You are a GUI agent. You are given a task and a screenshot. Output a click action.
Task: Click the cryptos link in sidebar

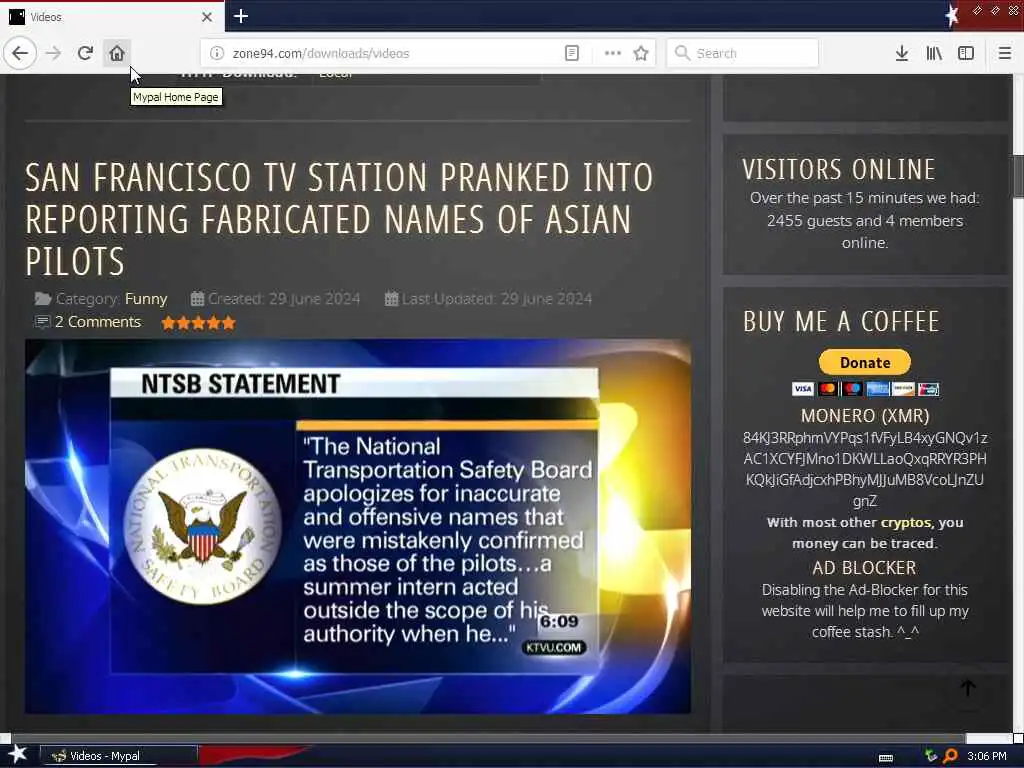(x=906, y=522)
